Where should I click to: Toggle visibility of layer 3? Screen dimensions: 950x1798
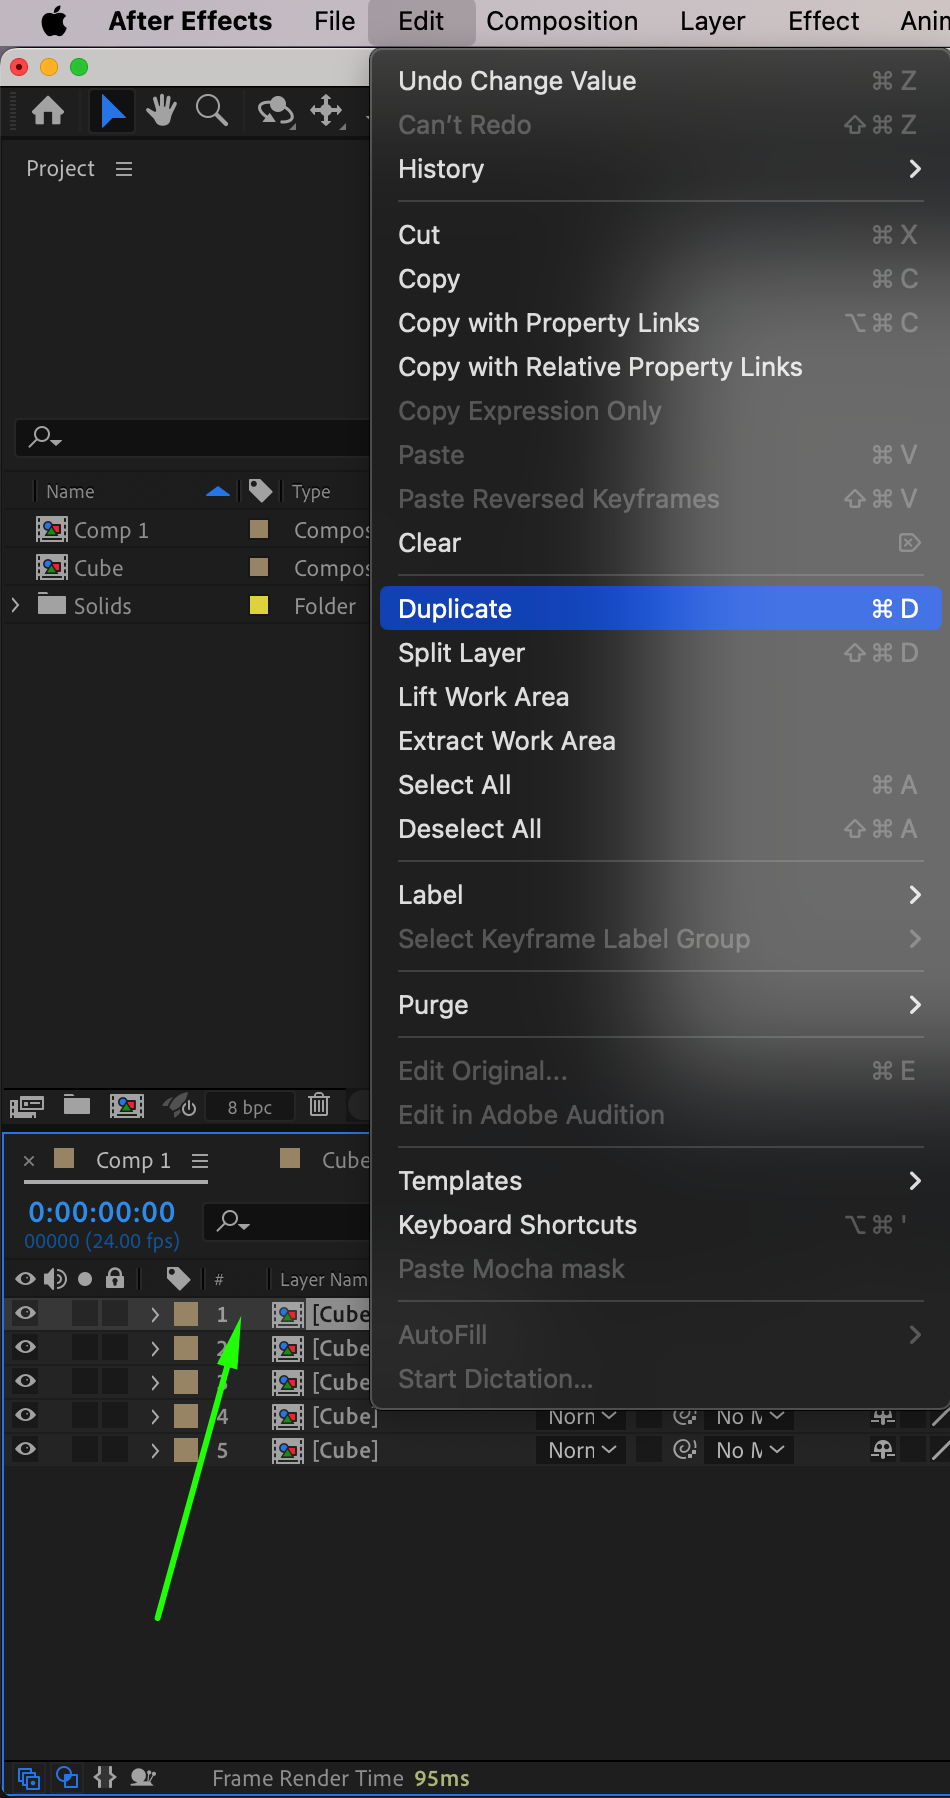[26, 1381]
